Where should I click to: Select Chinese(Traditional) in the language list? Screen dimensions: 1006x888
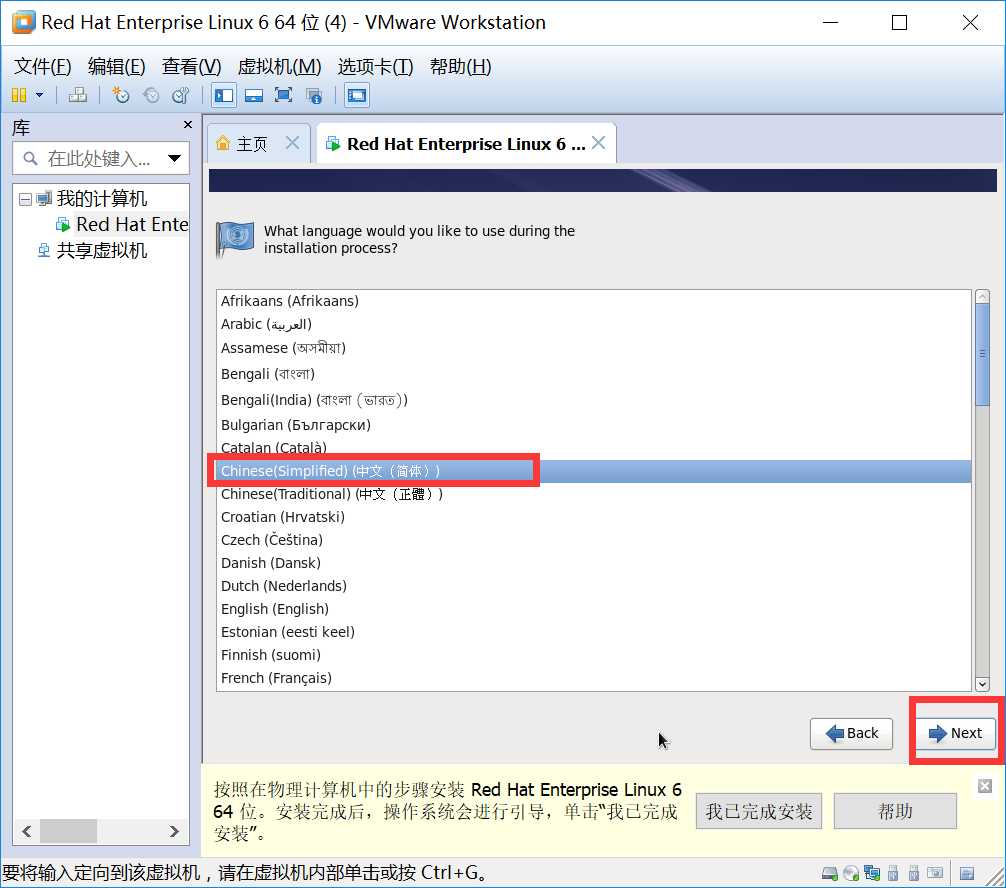click(593, 494)
